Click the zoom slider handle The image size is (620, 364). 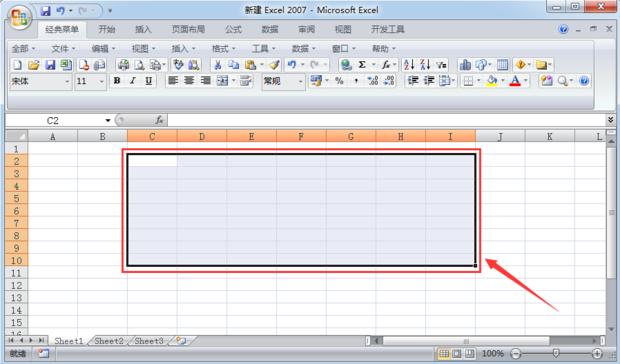pyautogui.click(x=556, y=353)
